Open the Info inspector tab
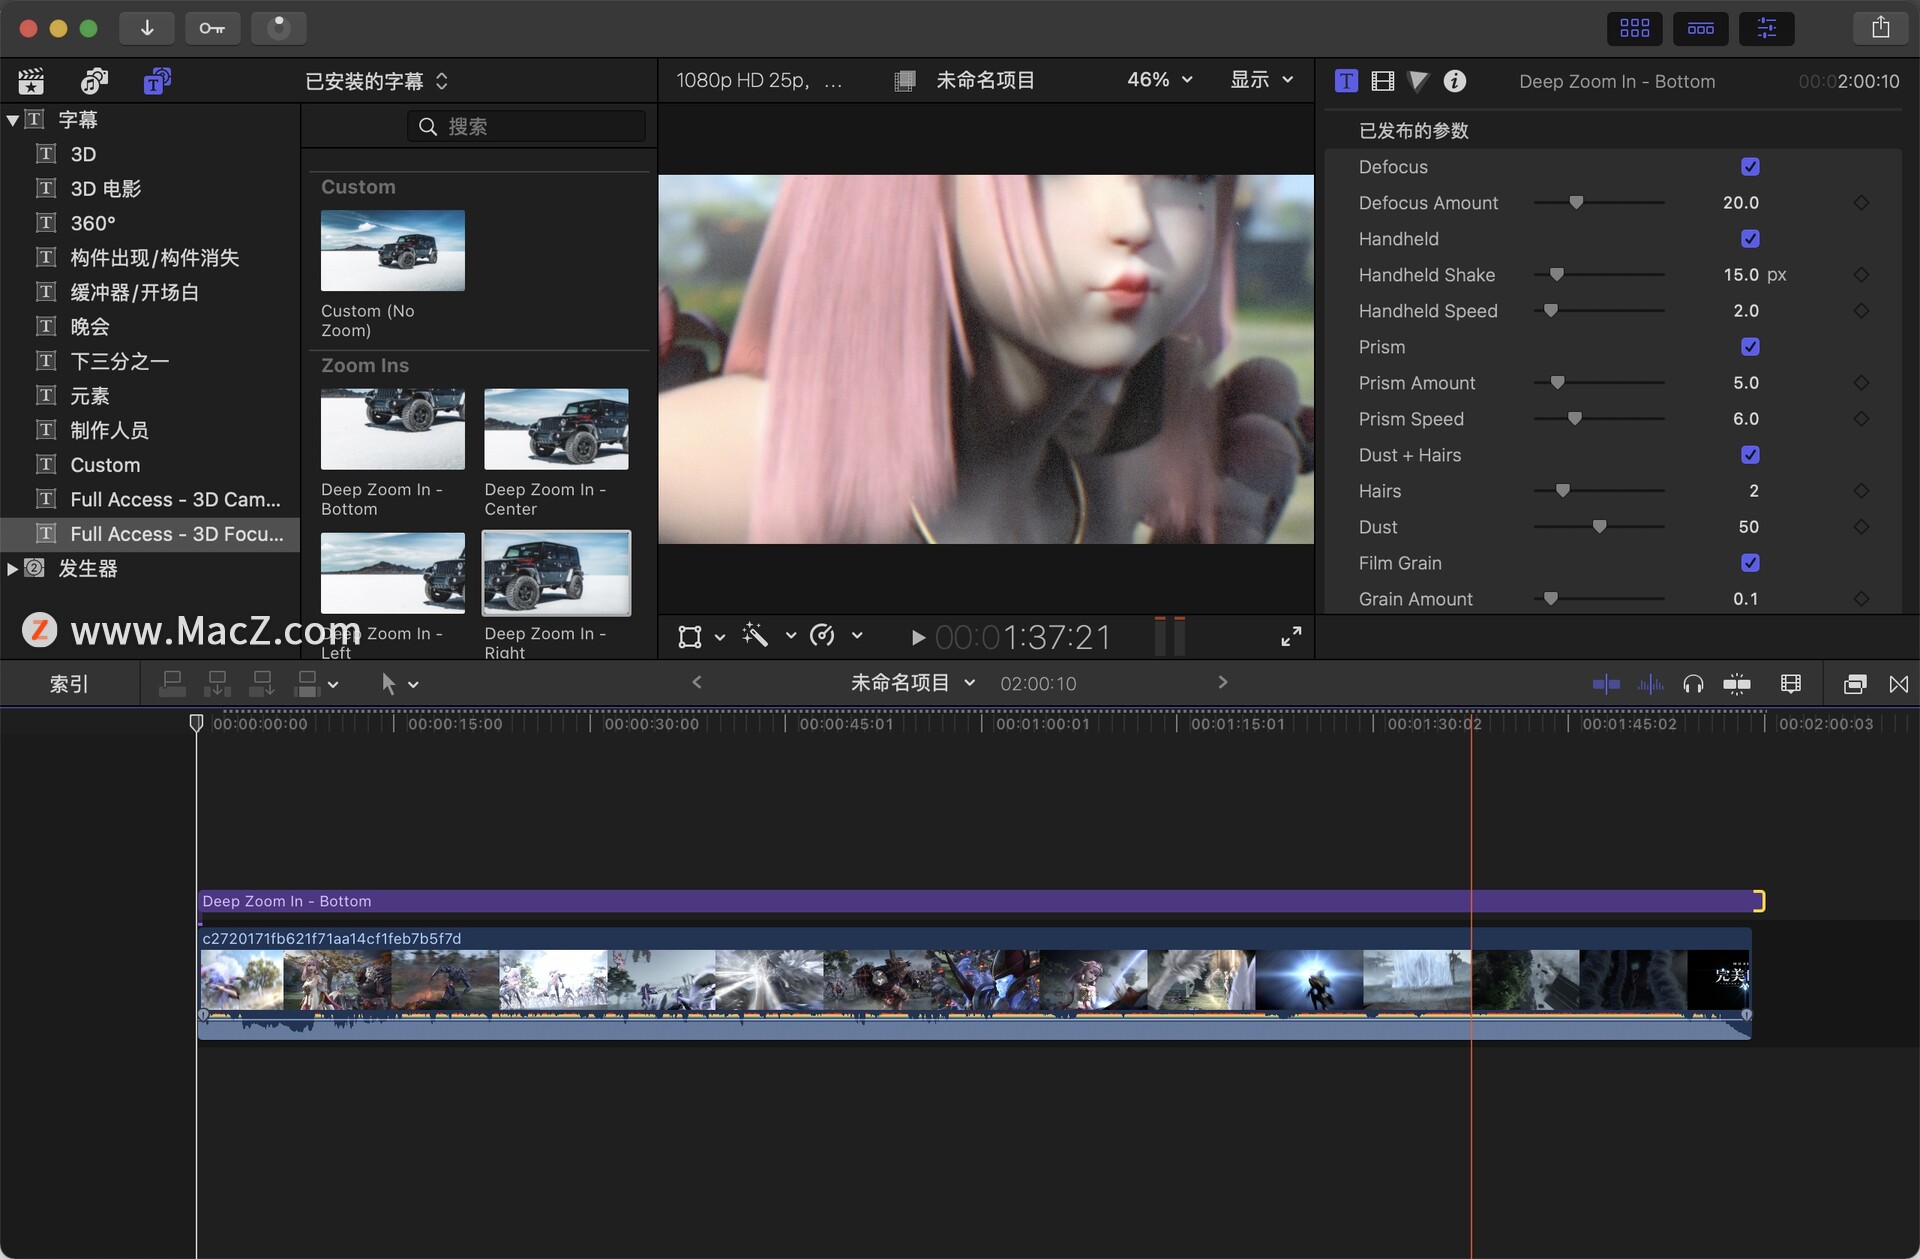The width and height of the screenshot is (1920, 1259). click(1455, 81)
